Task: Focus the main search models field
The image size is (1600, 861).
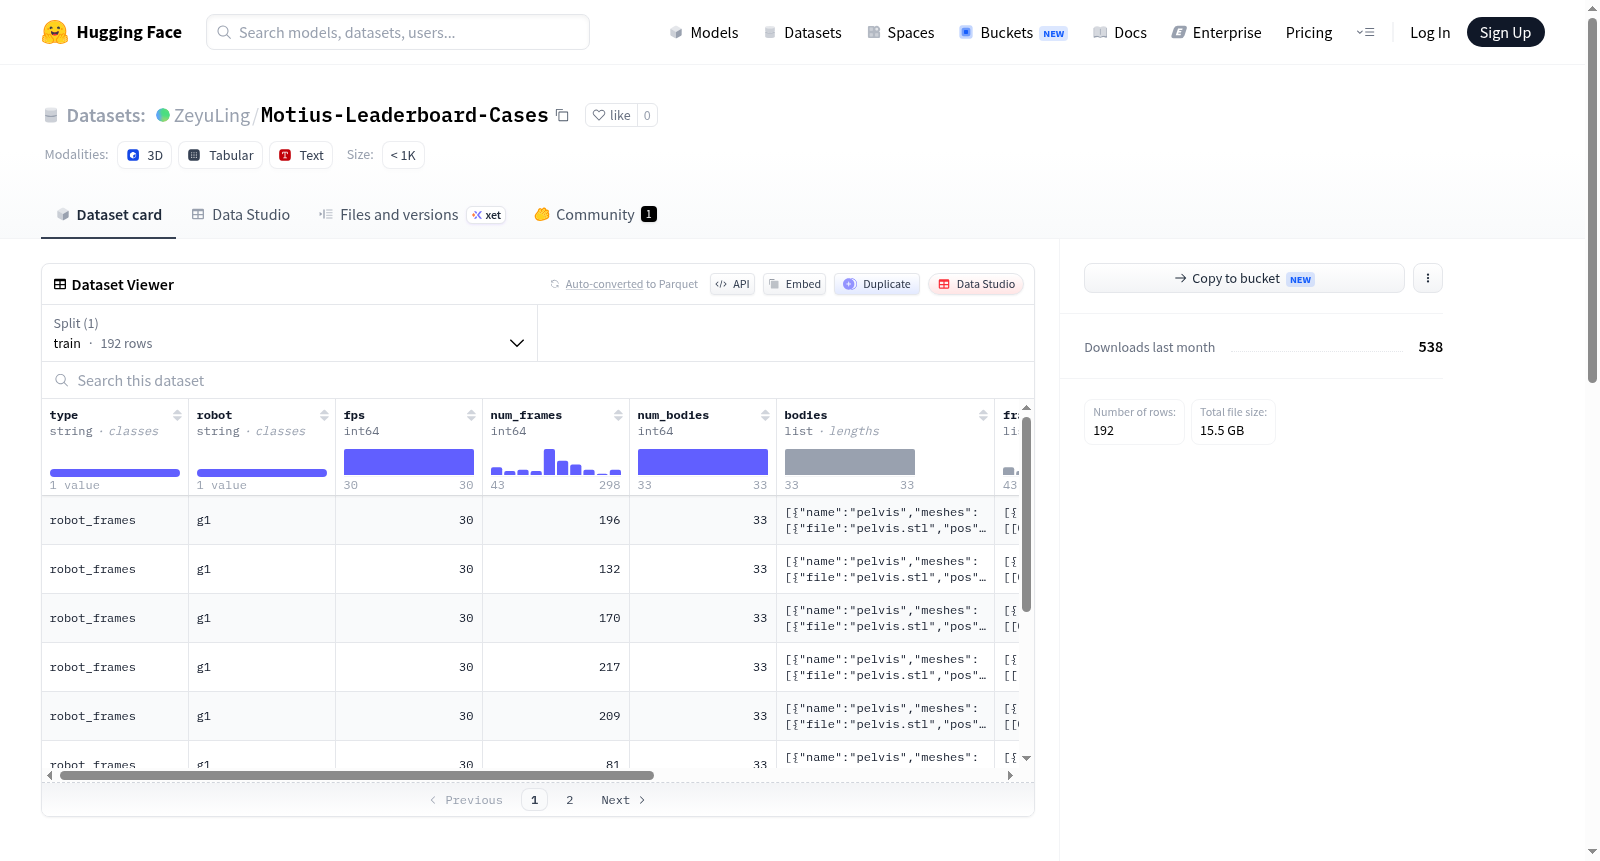Action: 398,32
